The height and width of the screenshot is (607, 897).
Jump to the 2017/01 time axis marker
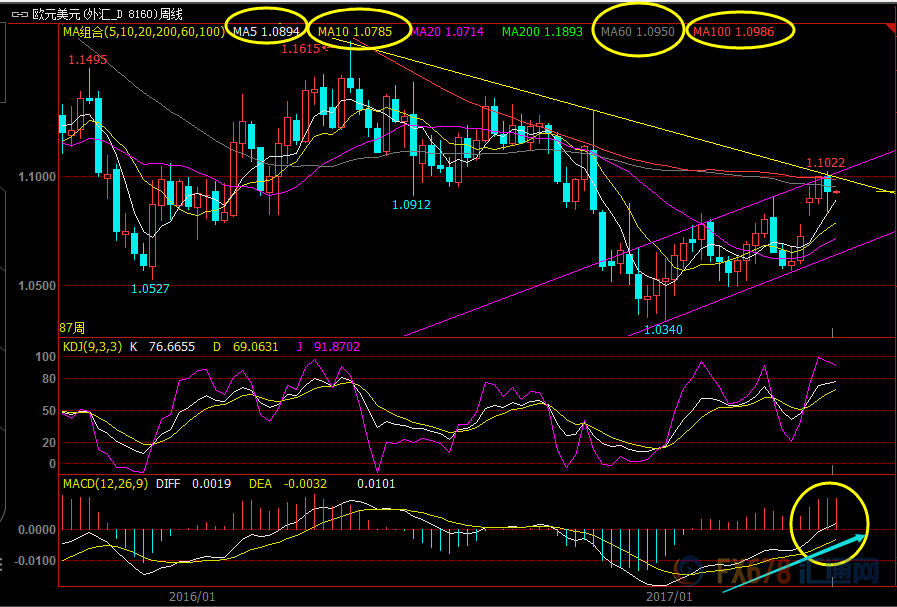pyautogui.click(x=667, y=597)
